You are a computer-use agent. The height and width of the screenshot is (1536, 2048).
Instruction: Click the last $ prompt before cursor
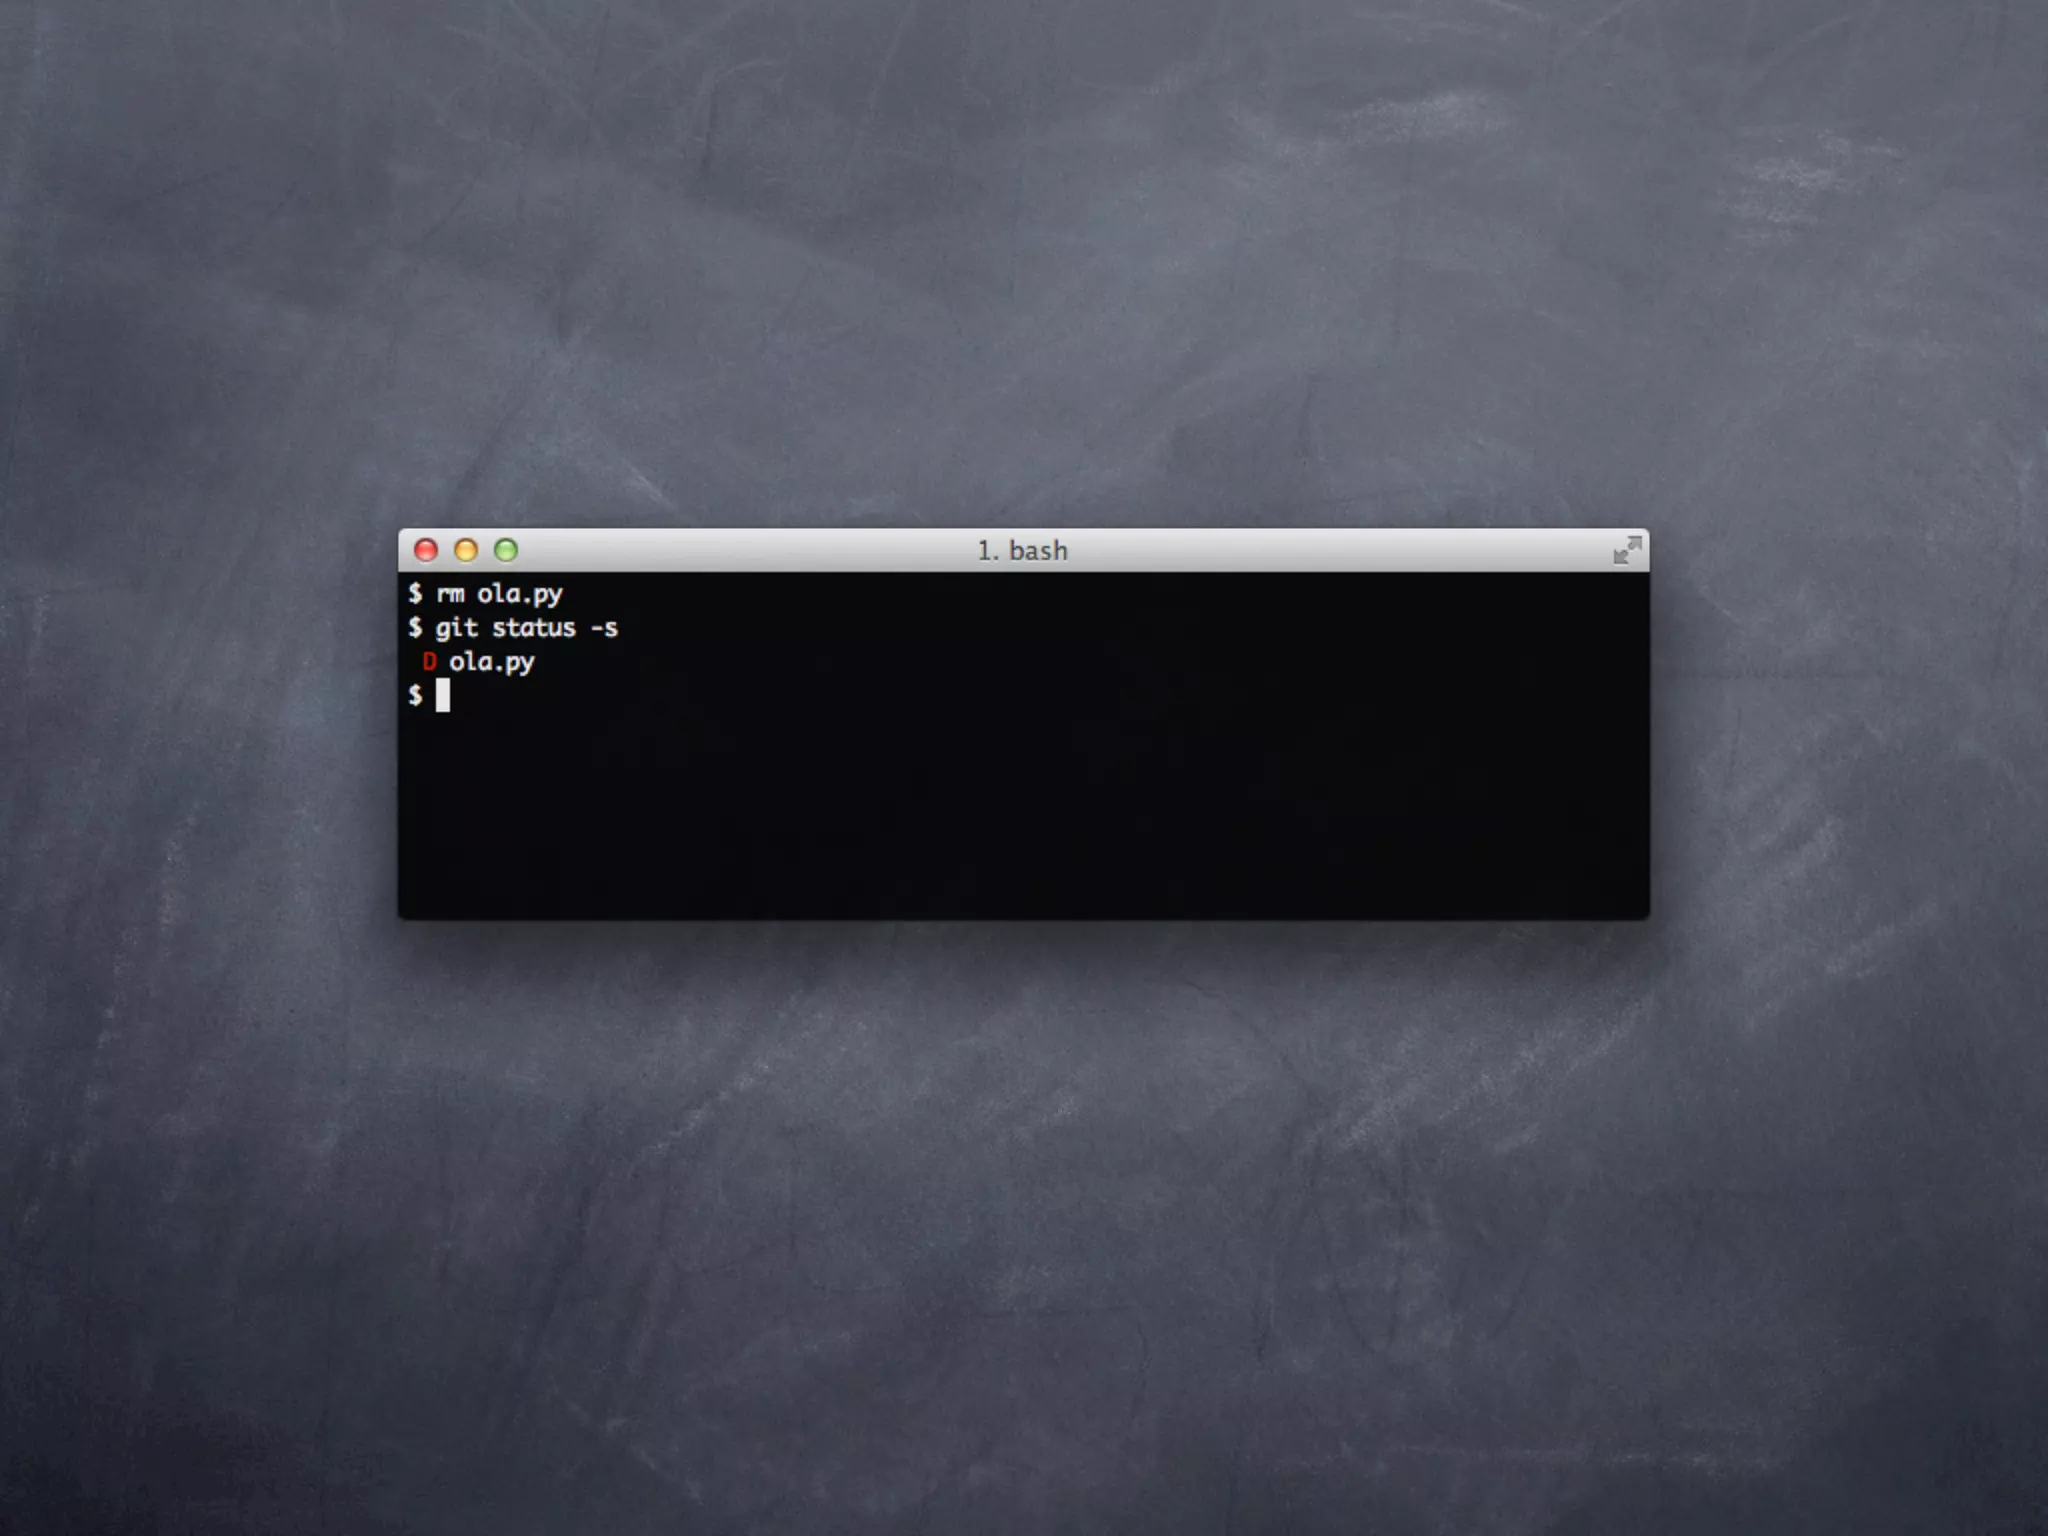tap(415, 695)
